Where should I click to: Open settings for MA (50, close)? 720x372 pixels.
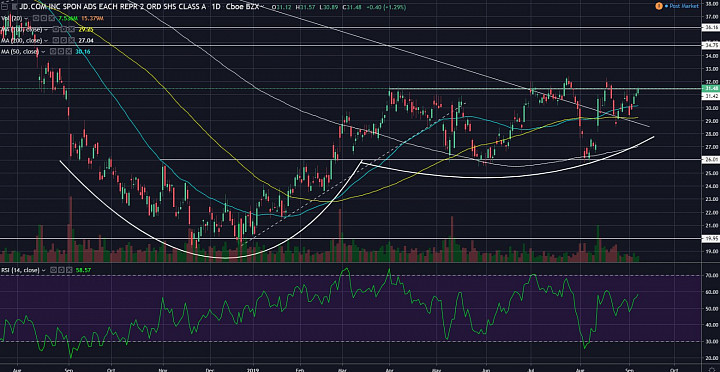[61, 51]
